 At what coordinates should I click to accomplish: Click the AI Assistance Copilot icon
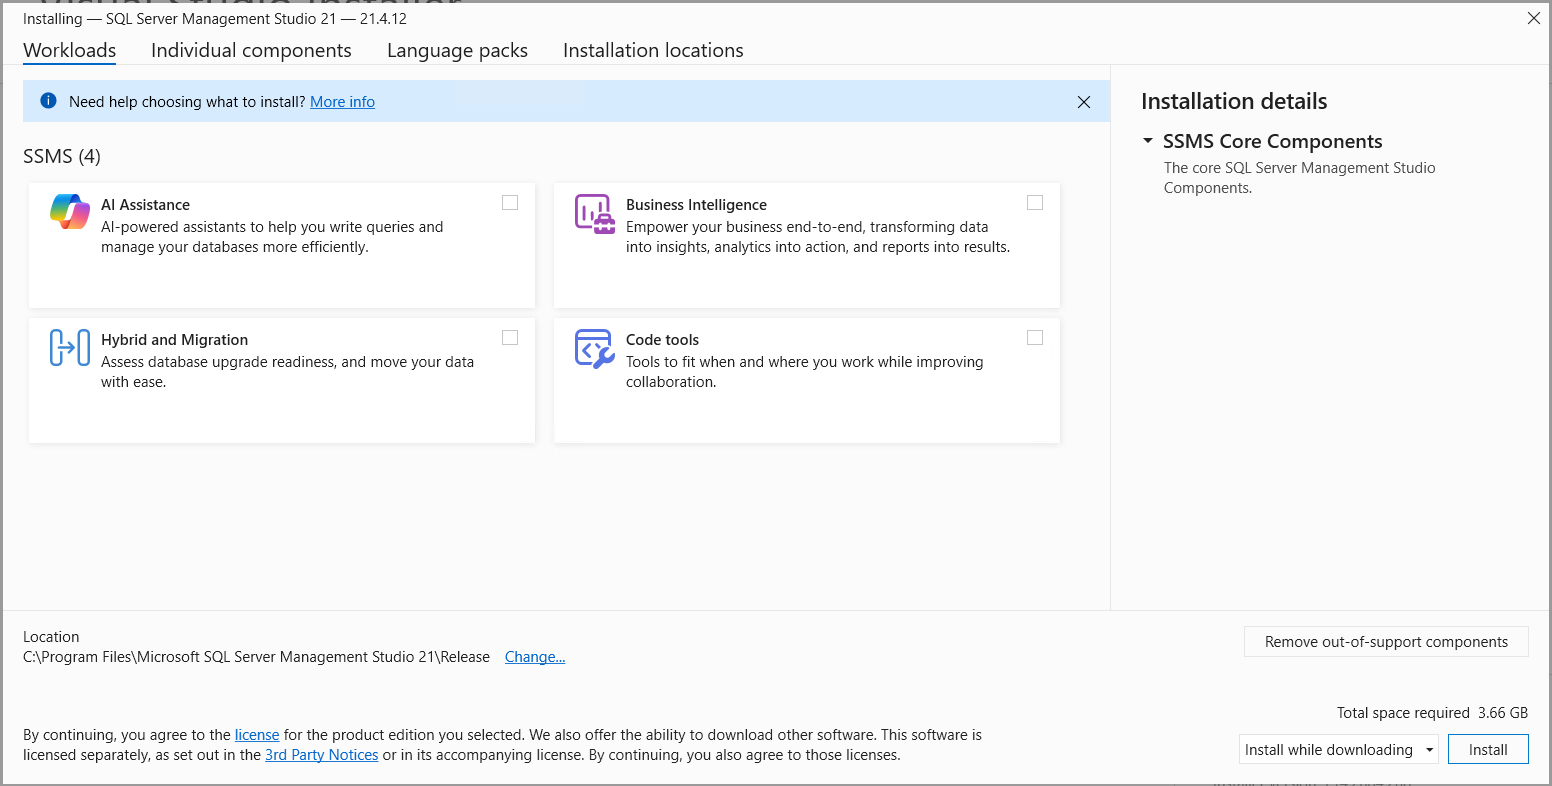70,212
